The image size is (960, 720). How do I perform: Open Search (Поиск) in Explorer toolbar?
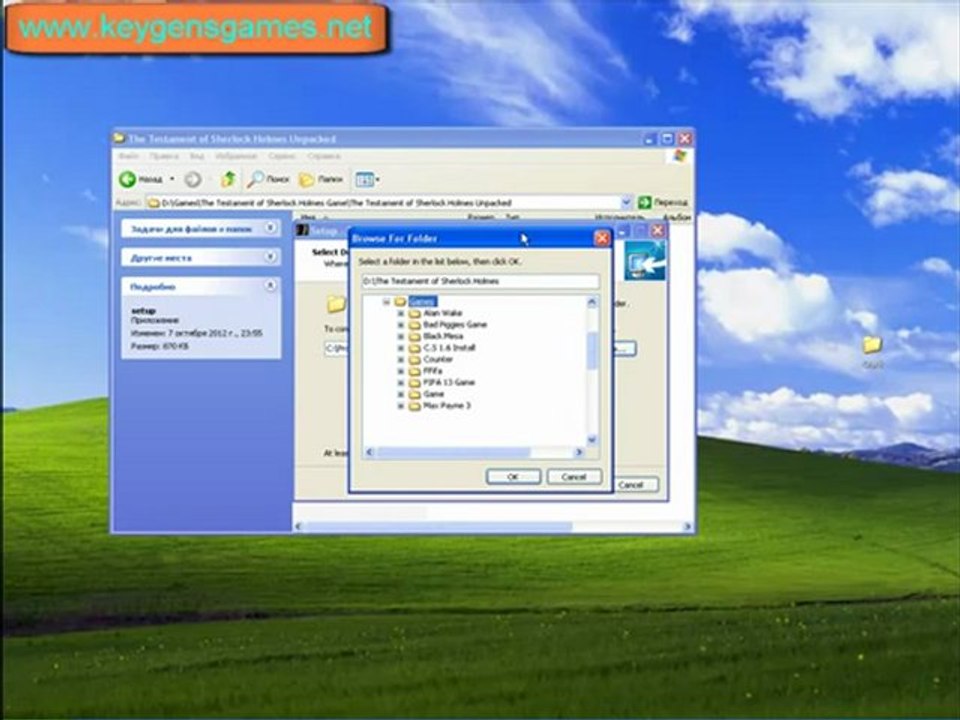point(268,179)
